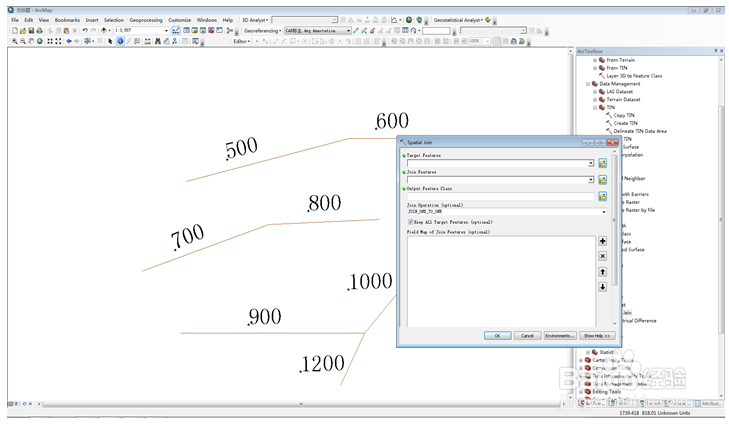
Task: Open the Join Operation dropdown
Action: pos(604,212)
